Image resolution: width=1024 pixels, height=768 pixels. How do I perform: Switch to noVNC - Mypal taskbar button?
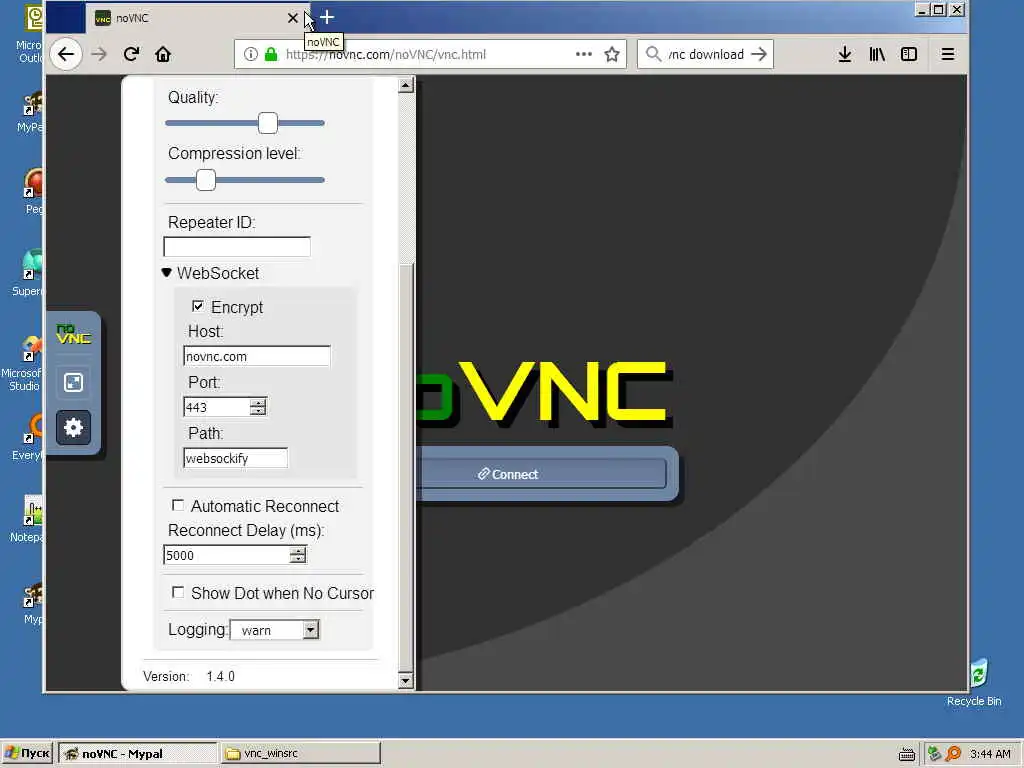(137, 754)
